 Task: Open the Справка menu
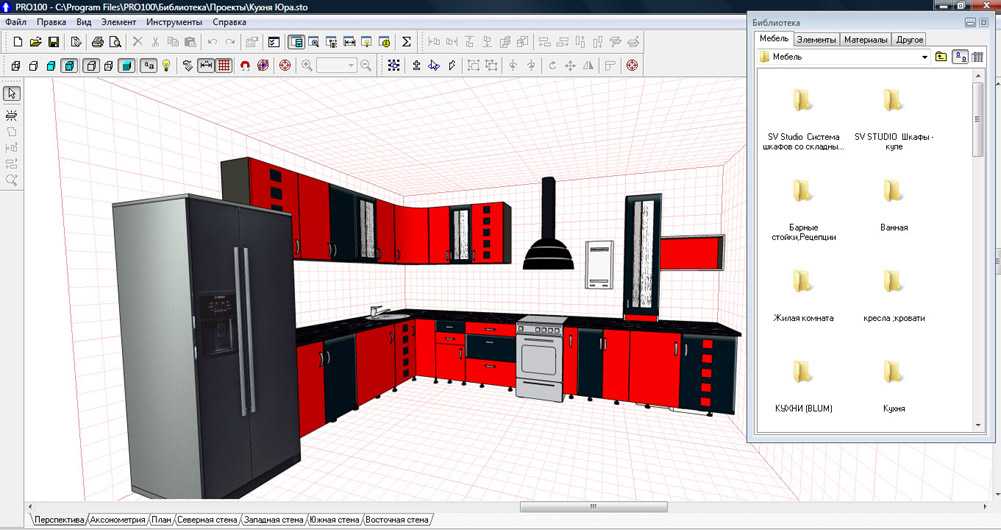point(229,22)
